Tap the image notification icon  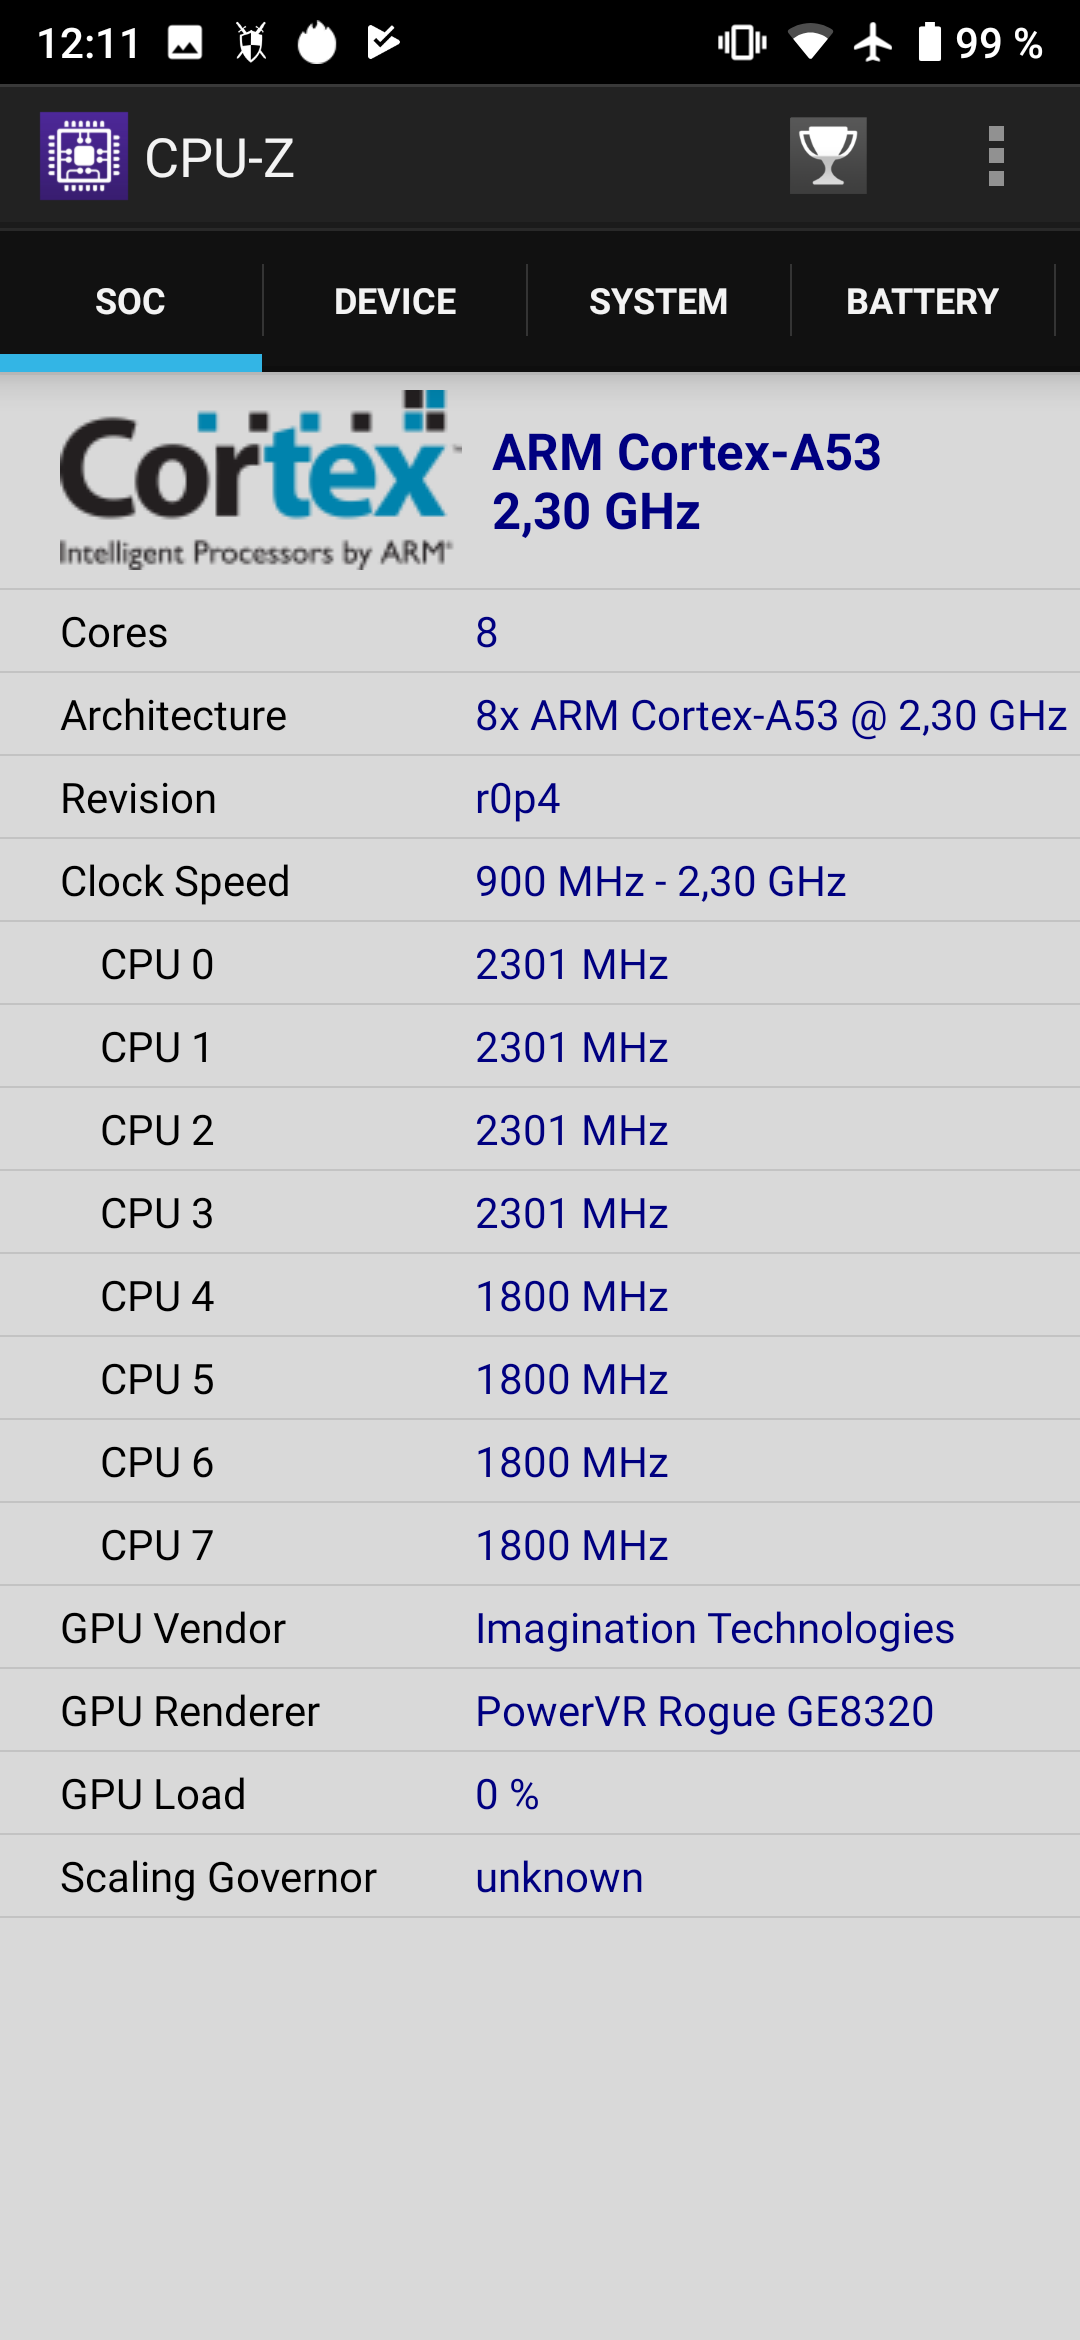pos(185,42)
